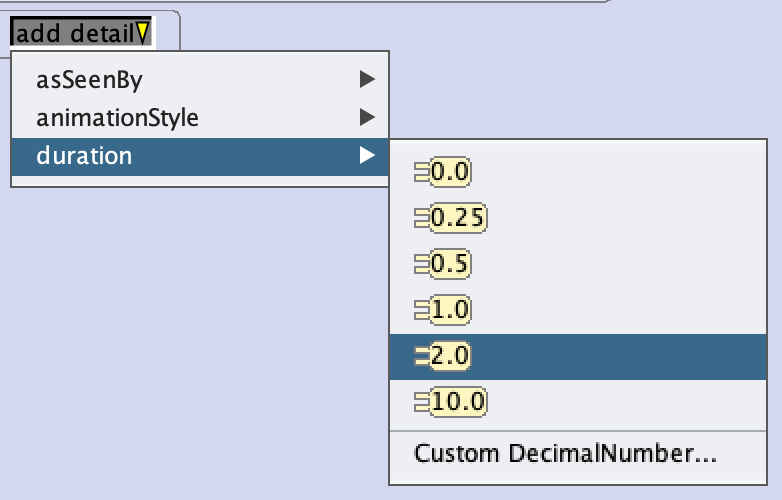Select the asSeenBy menu entry
The height and width of the screenshot is (500, 782).
click(x=89, y=80)
